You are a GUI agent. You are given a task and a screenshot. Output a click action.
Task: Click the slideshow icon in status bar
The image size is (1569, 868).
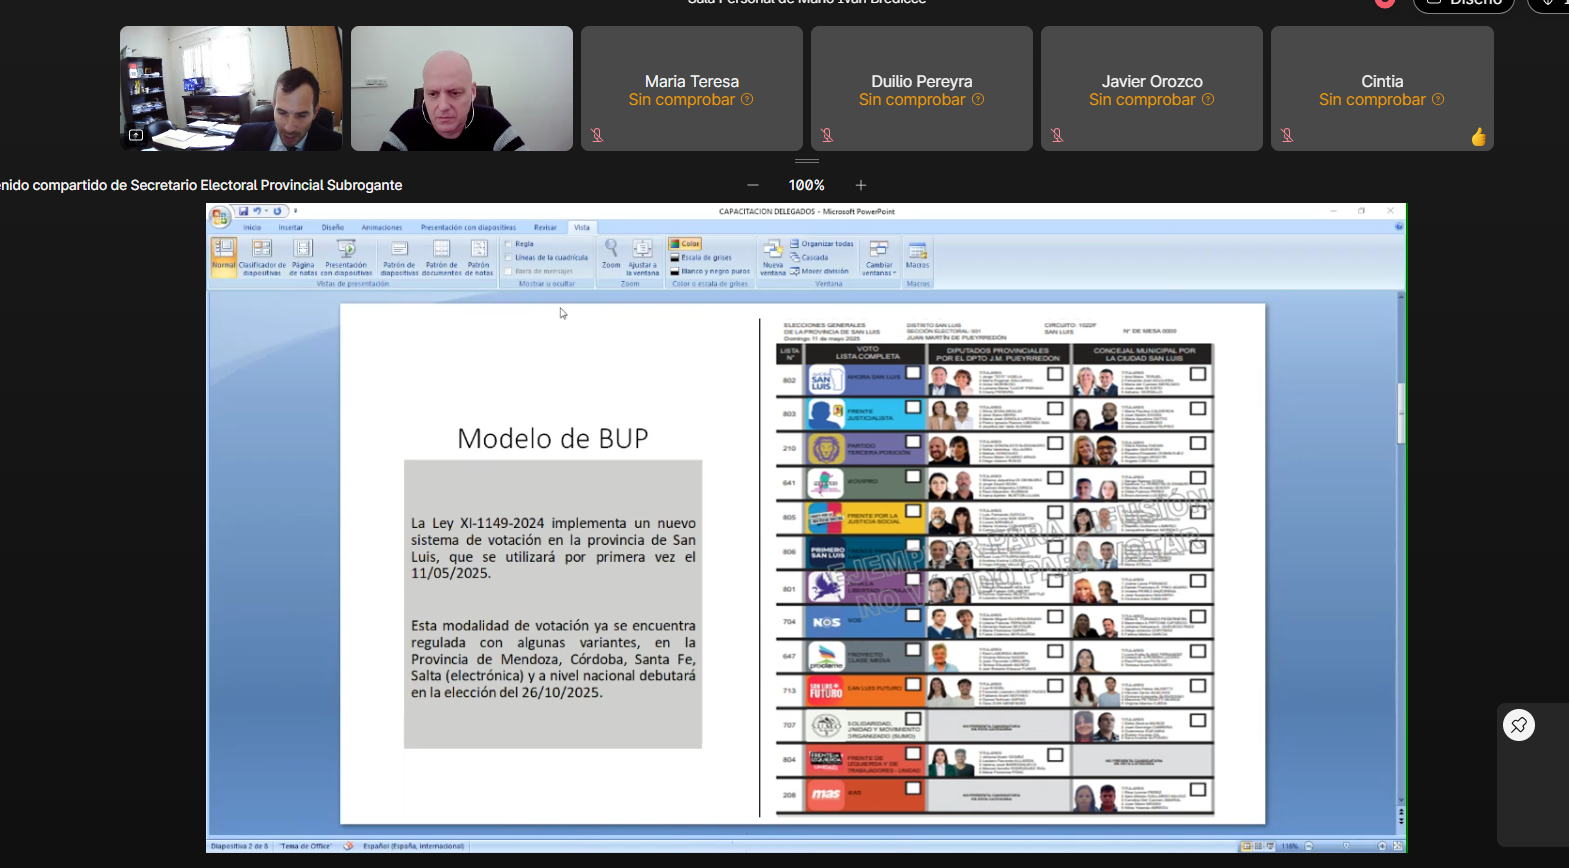click(x=1270, y=846)
